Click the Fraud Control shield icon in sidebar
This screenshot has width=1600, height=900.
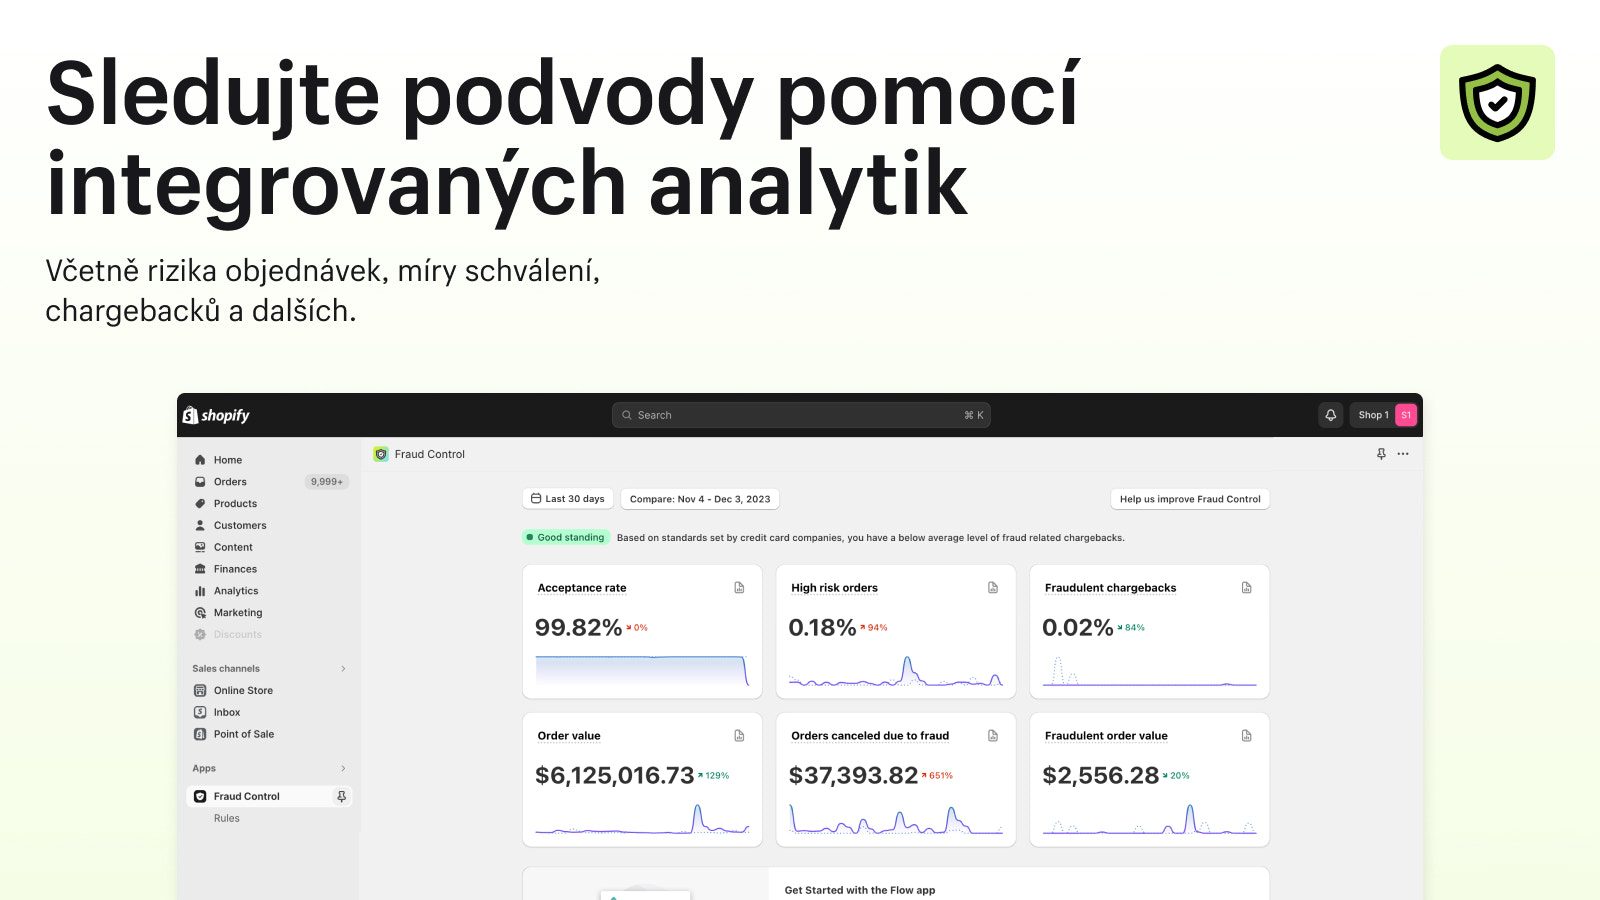point(200,796)
